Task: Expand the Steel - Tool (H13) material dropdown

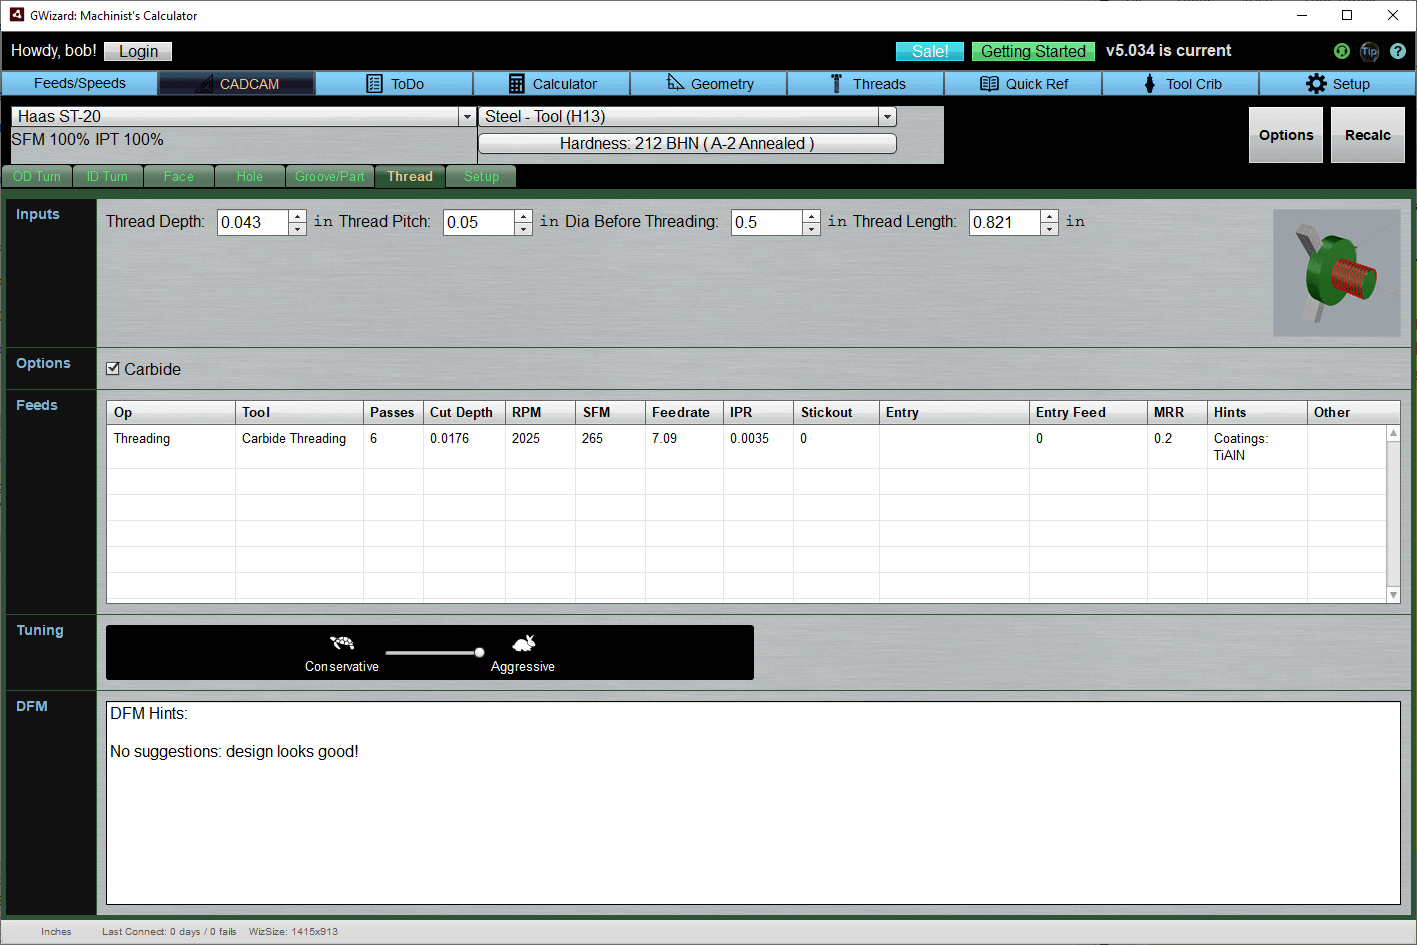Action: point(887,116)
